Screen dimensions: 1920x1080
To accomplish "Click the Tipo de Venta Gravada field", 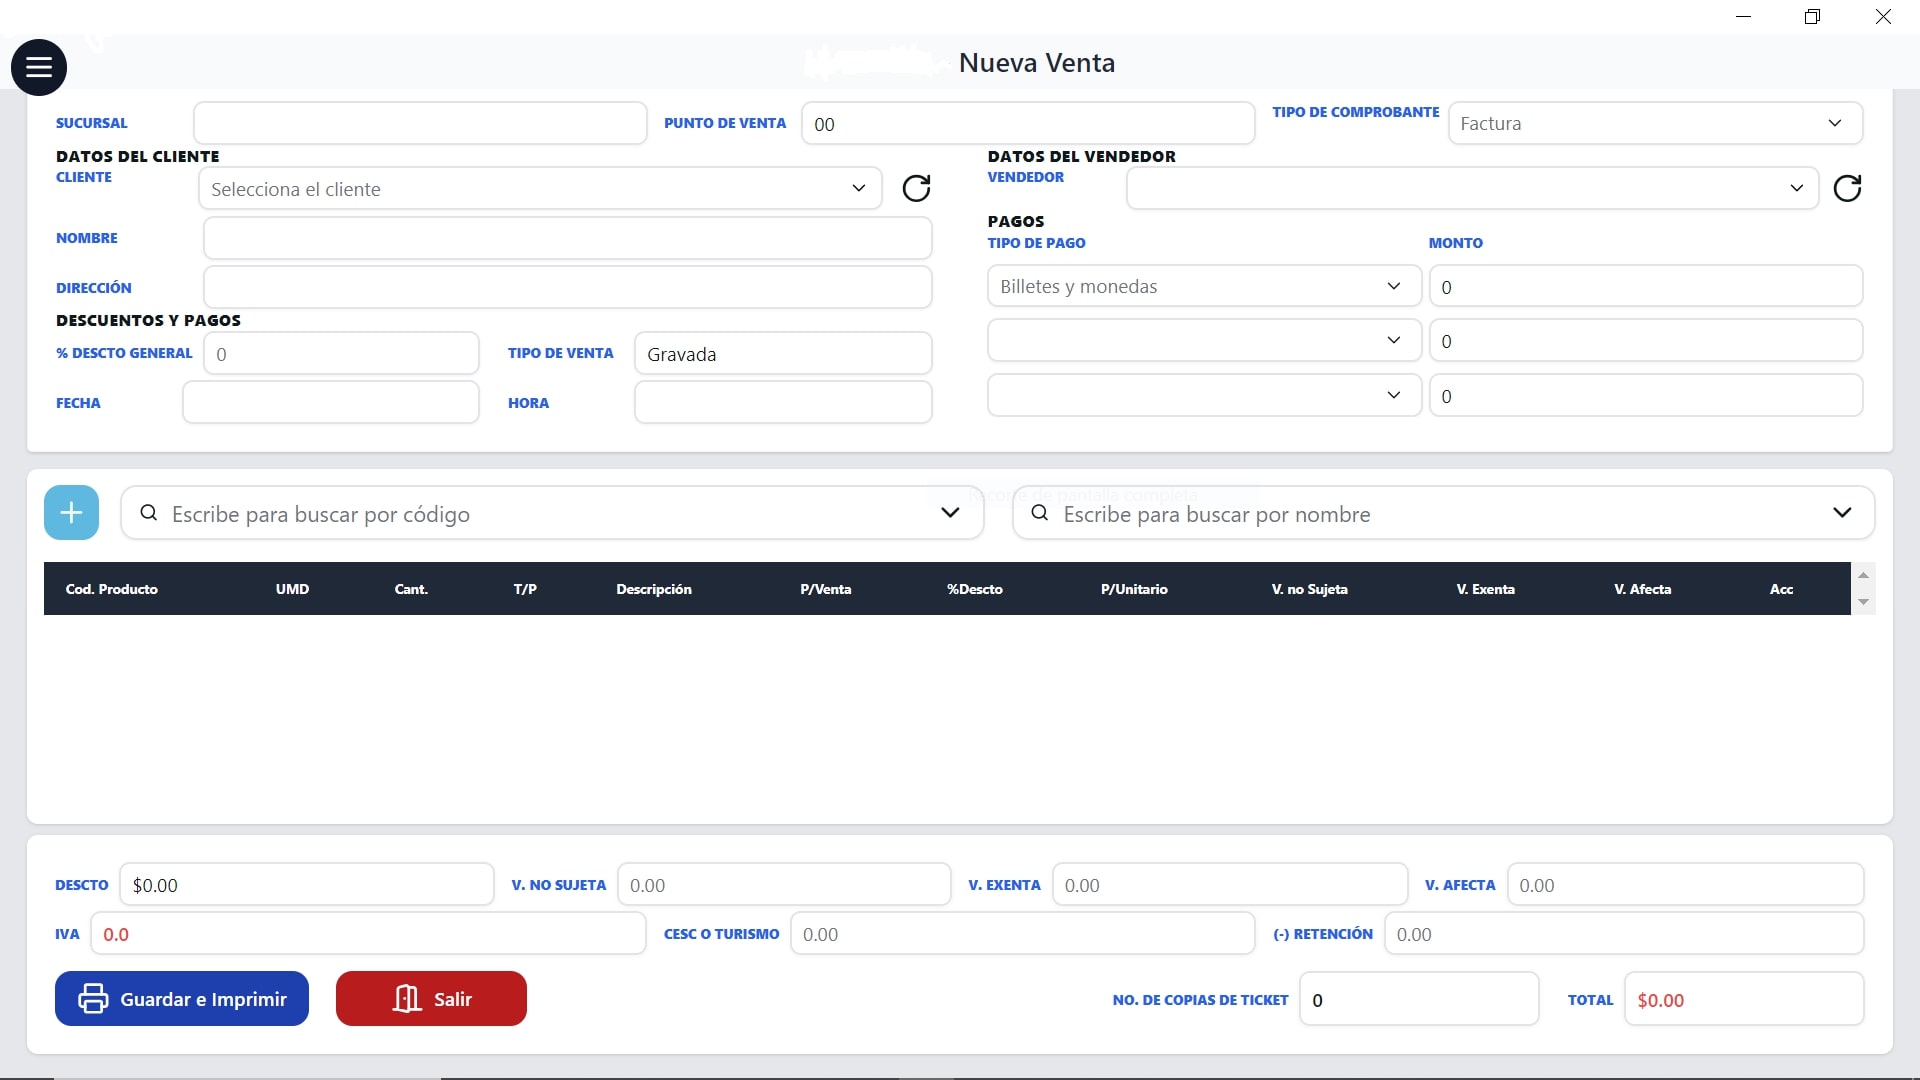I will pos(783,354).
